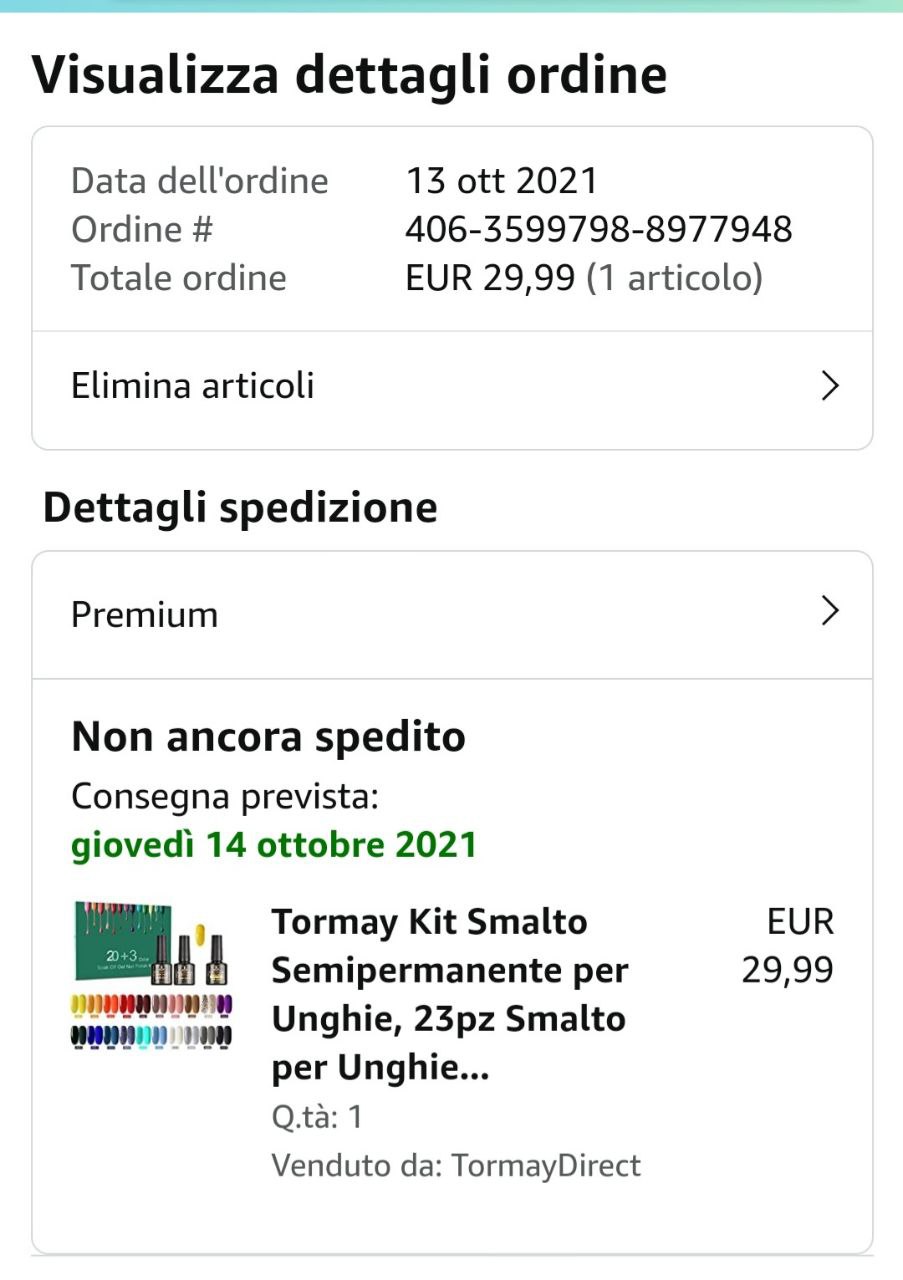Click the Visualizza dettagli ordine page title

click(349, 75)
